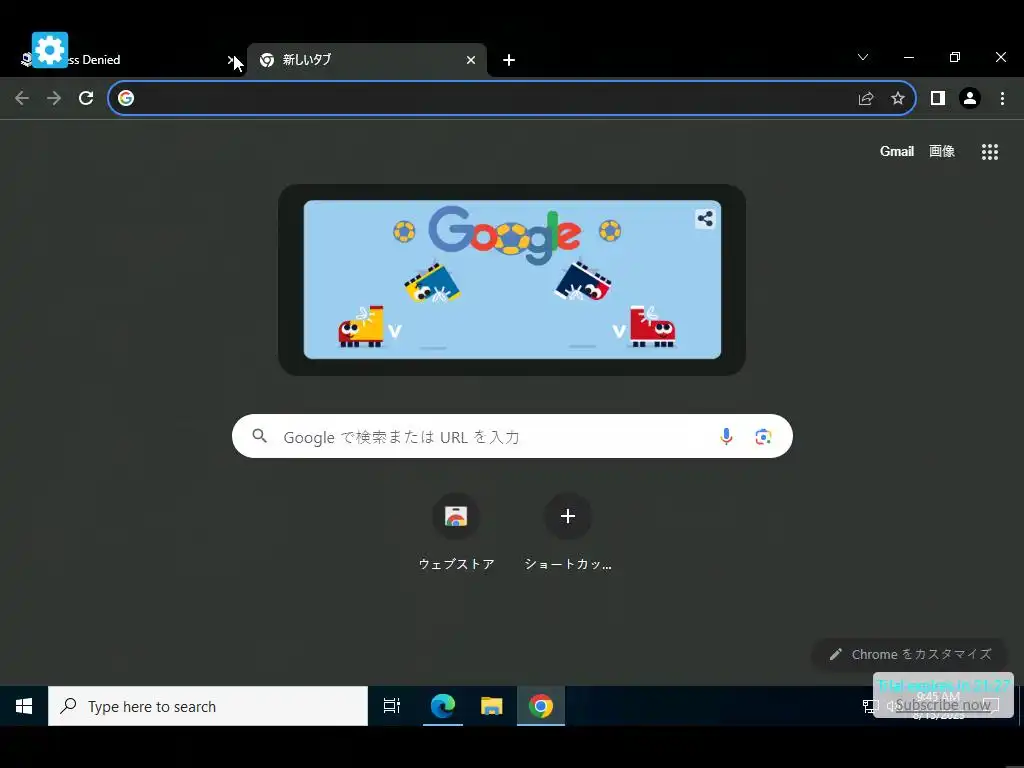The image size is (1024, 768).
Task: Open the profile avatar menu
Action: [970, 98]
